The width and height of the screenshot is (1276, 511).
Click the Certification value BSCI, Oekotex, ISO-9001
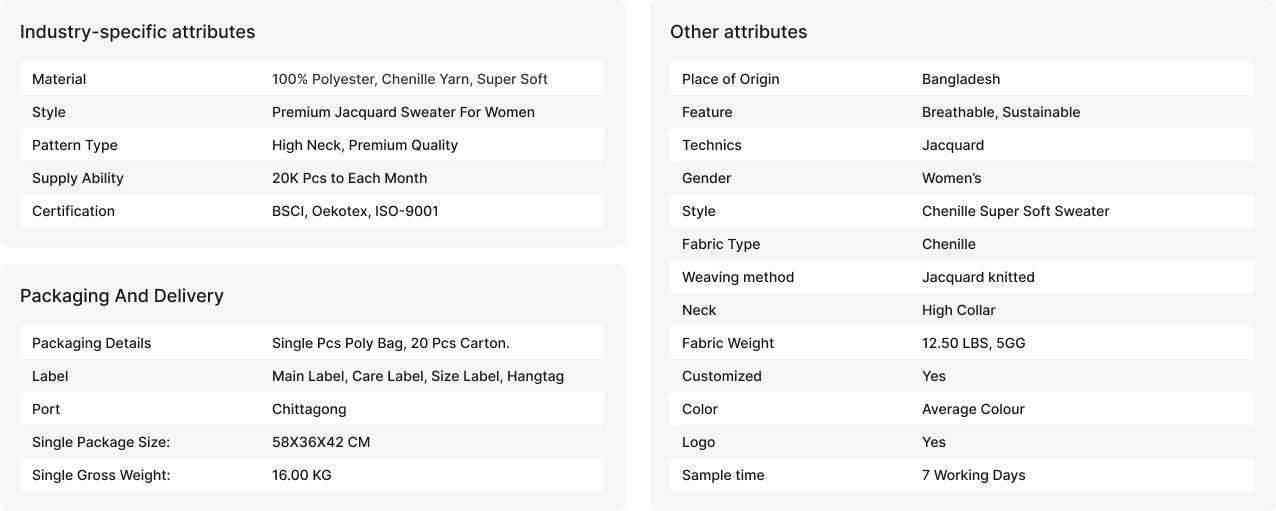[355, 211]
